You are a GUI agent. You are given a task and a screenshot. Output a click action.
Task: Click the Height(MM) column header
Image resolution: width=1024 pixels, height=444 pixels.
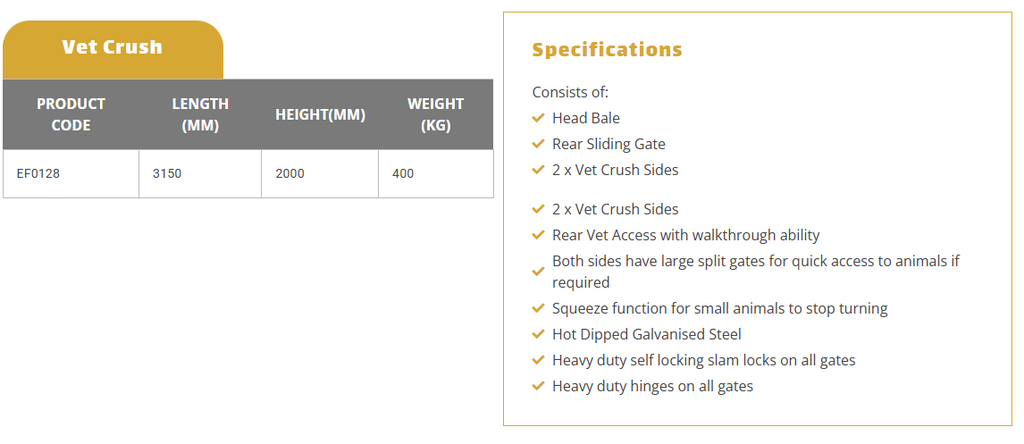[320, 114]
